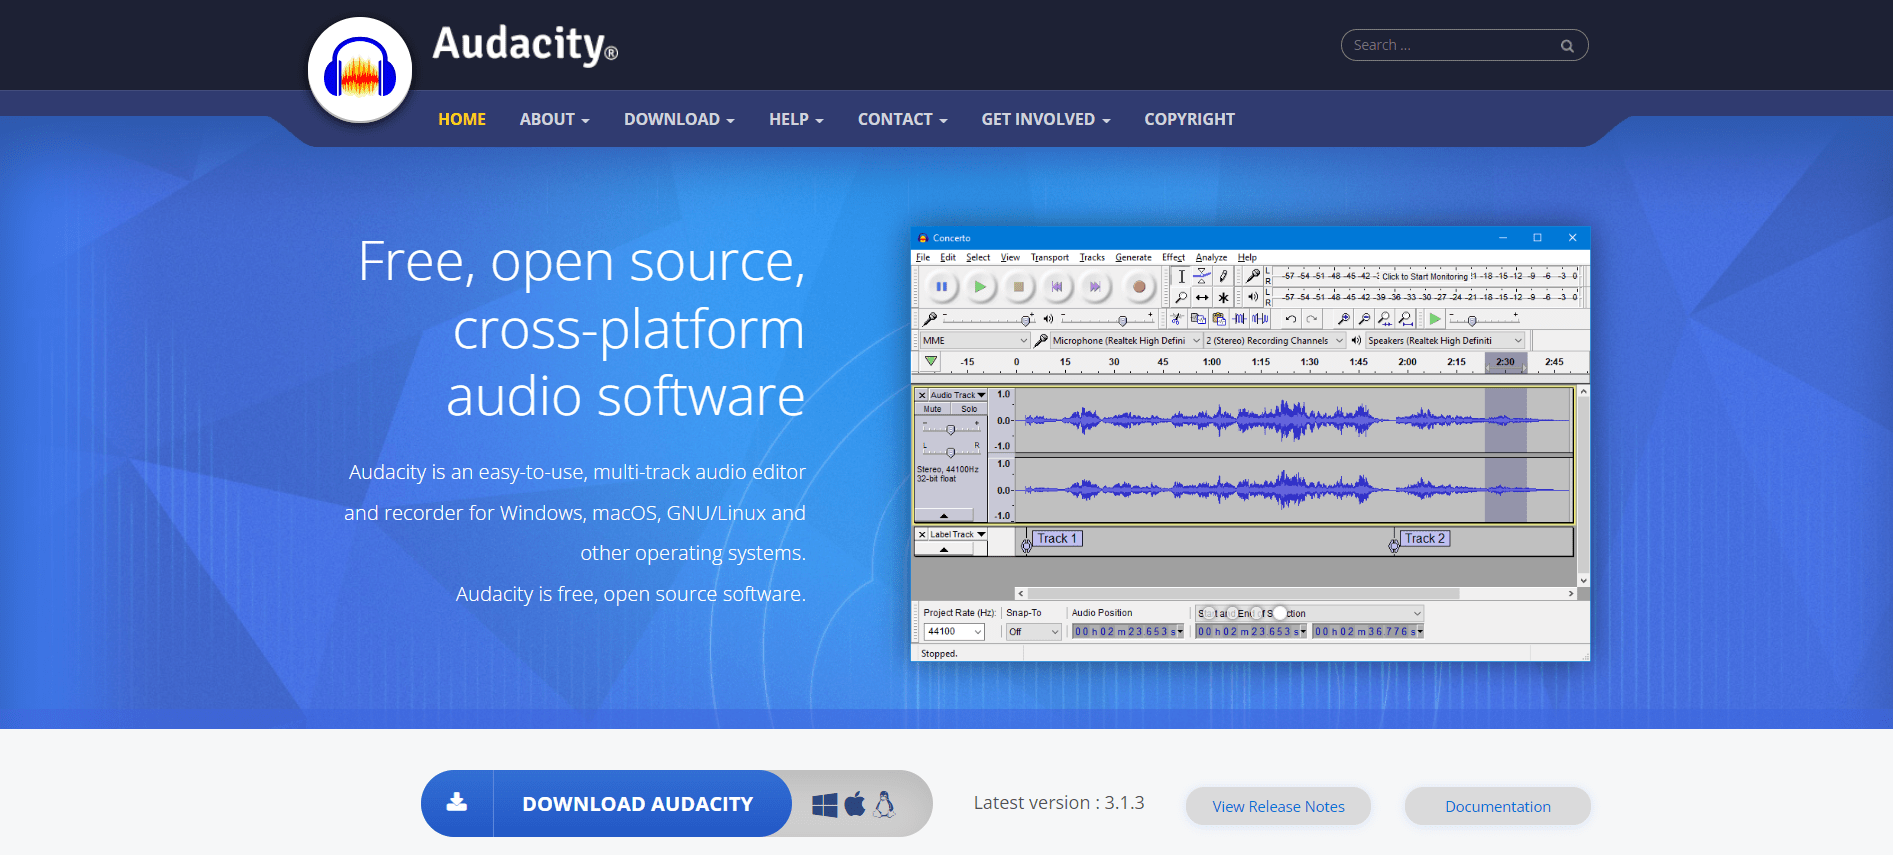Click the Undo arrow in the Audacity screenshot
Viewport: 1893px width, 855px height.
tap(1291, 319)
